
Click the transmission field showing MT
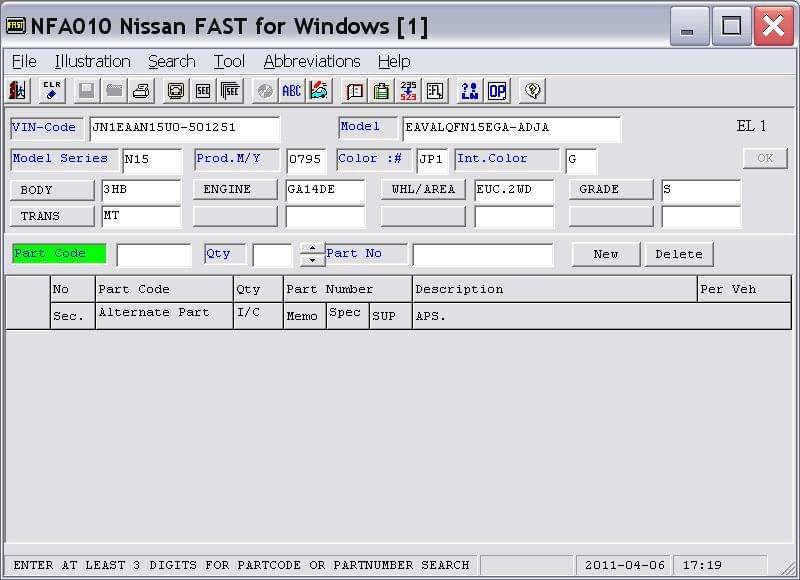pyautogui.click(x=141, y=216)
